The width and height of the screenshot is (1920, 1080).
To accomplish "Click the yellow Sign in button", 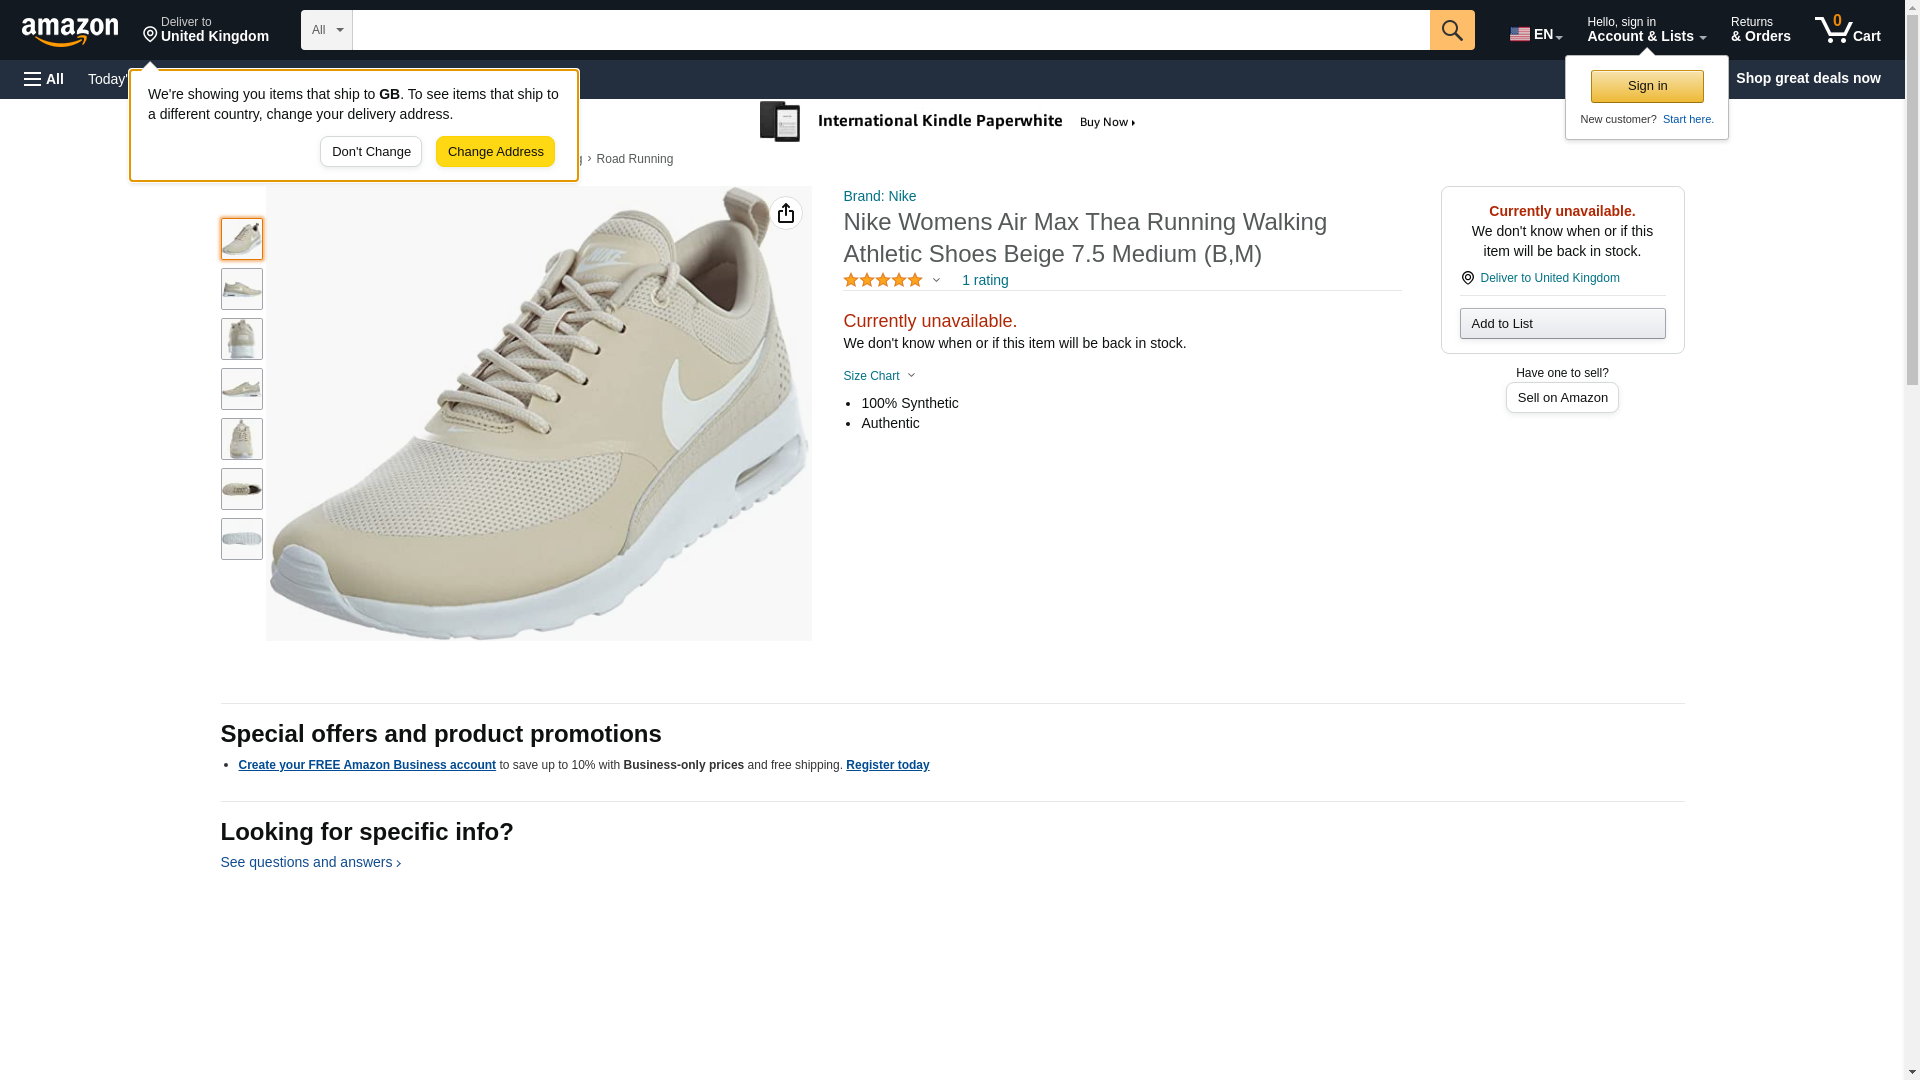I will point(1646,86).
